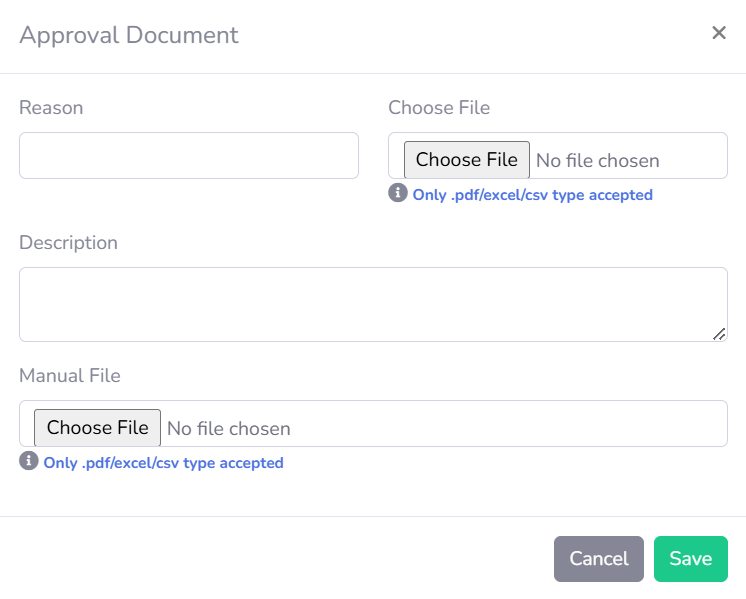Screen dimensions: 746x599
Task: Click the info icon below Manual File input
Action: (29, 461)
